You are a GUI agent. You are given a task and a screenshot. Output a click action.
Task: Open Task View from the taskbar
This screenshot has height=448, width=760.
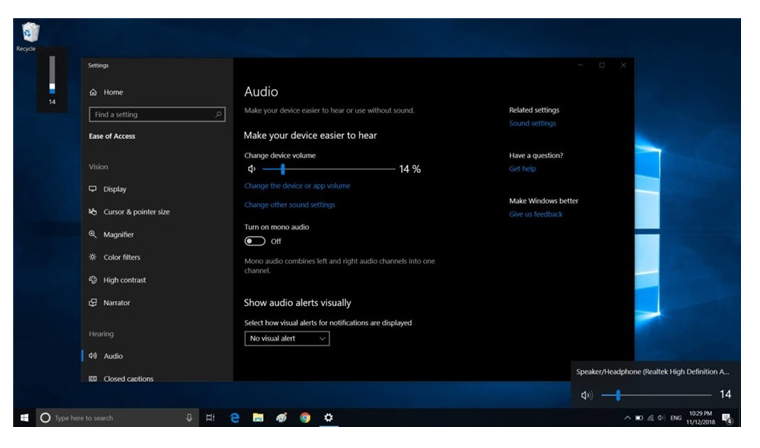click(x=210, y=418)
